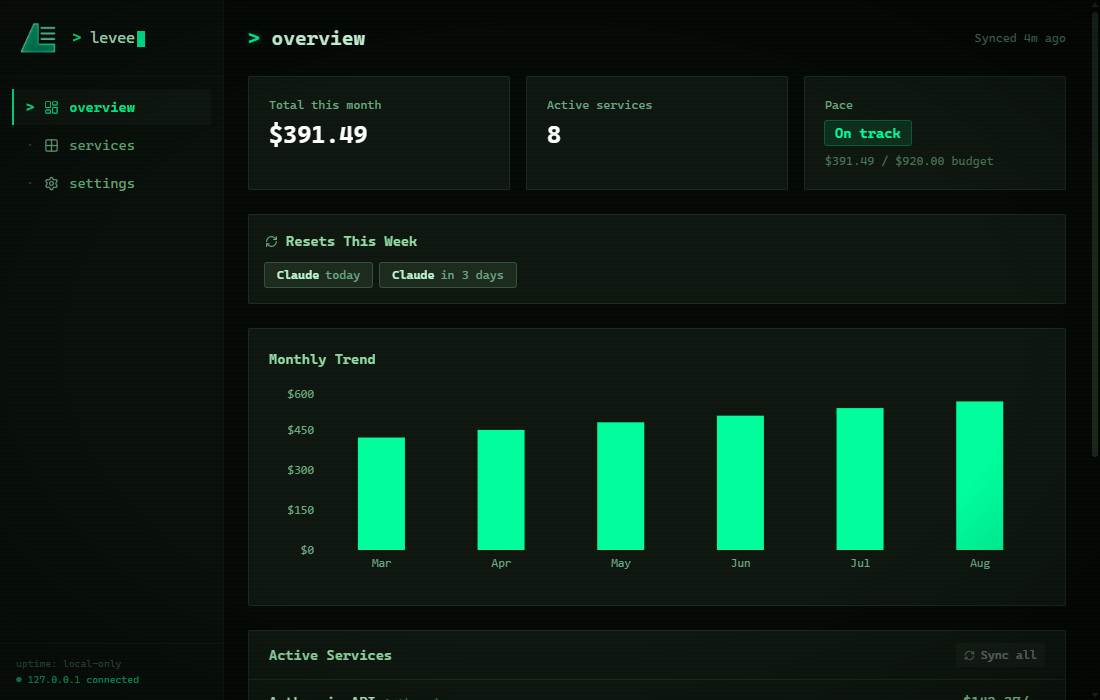Viewport: 1100px width, 700px height.
Task: Click the $0 axis label
Action: [x=307, y=550]
